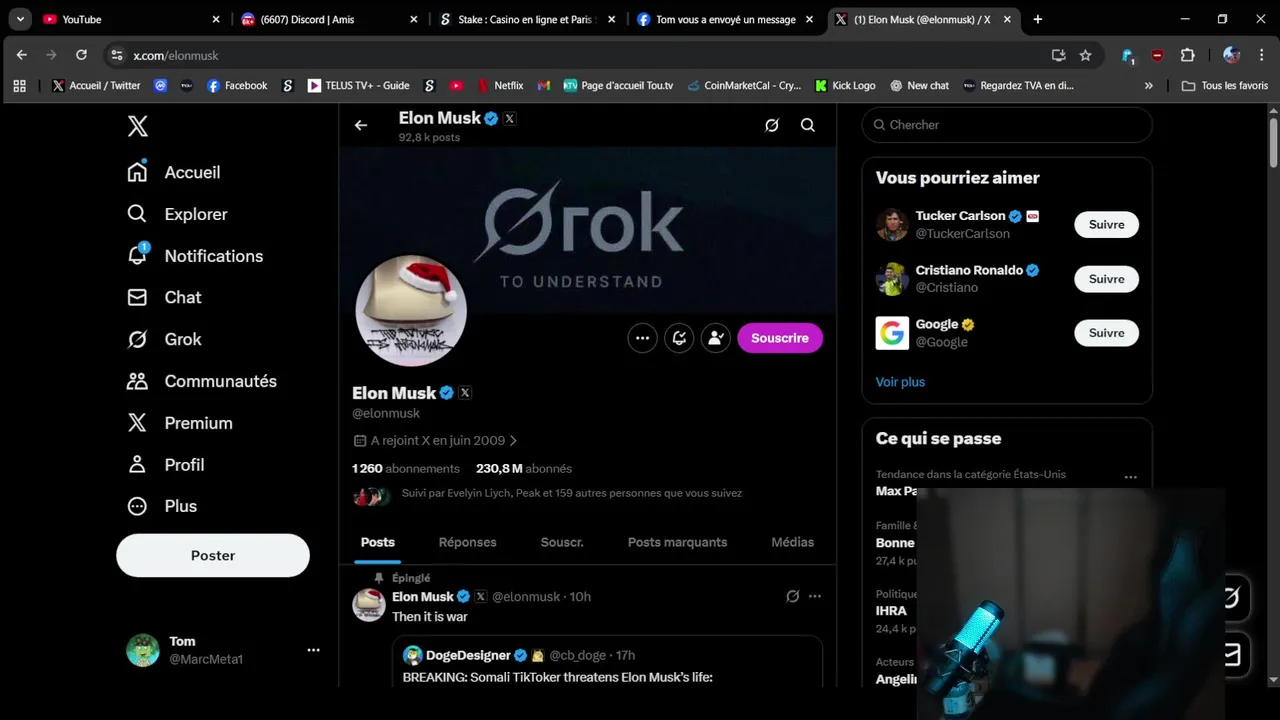
Task: Click the Voir plus link
Action: pyautogui.click(x=900, y=382)
